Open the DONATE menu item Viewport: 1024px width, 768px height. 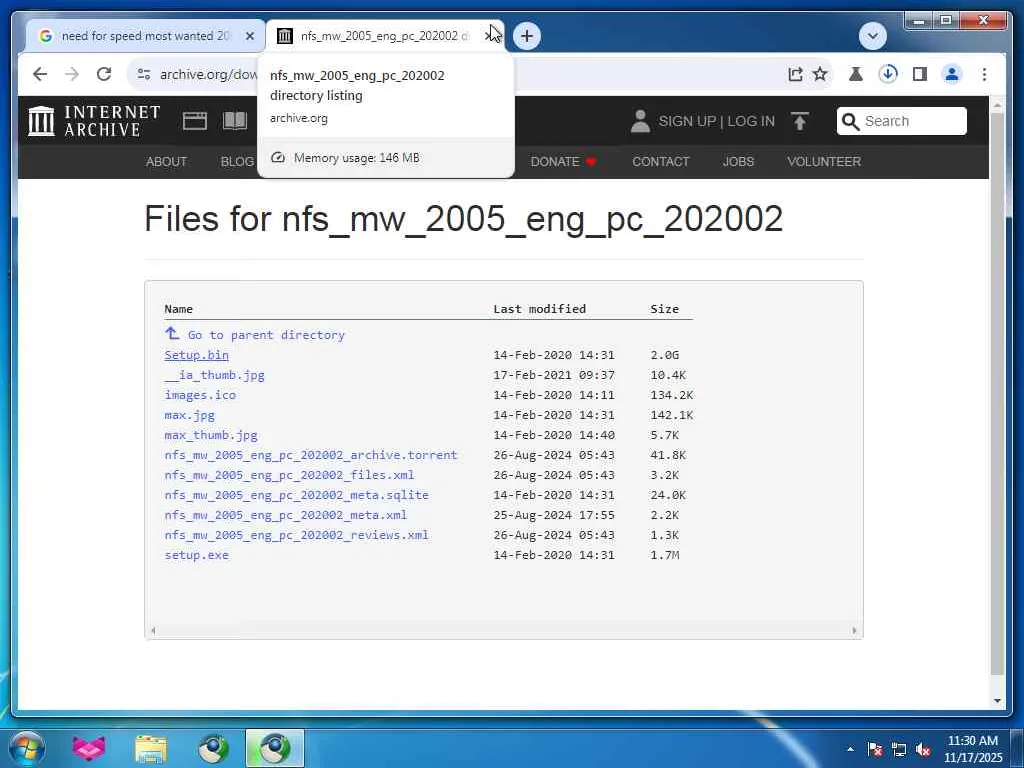coord(563,161)
